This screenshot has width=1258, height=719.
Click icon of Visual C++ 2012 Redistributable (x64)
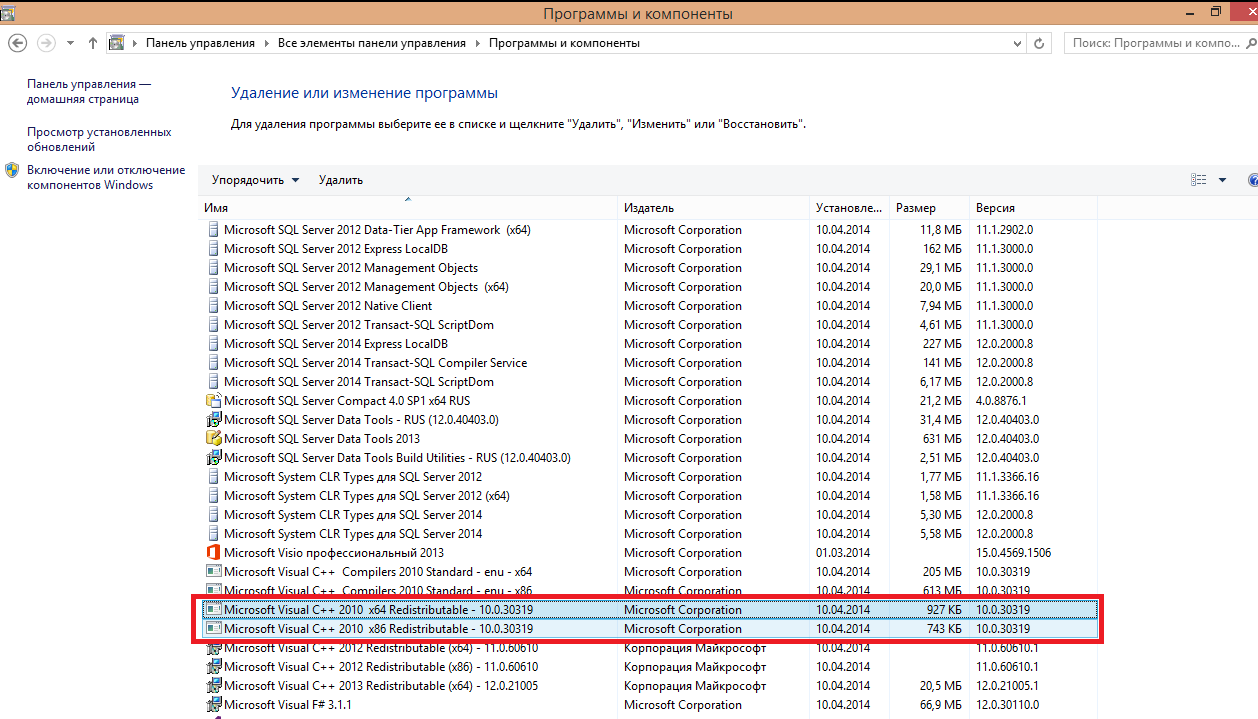pyautogui.click(x=213, y=648)
